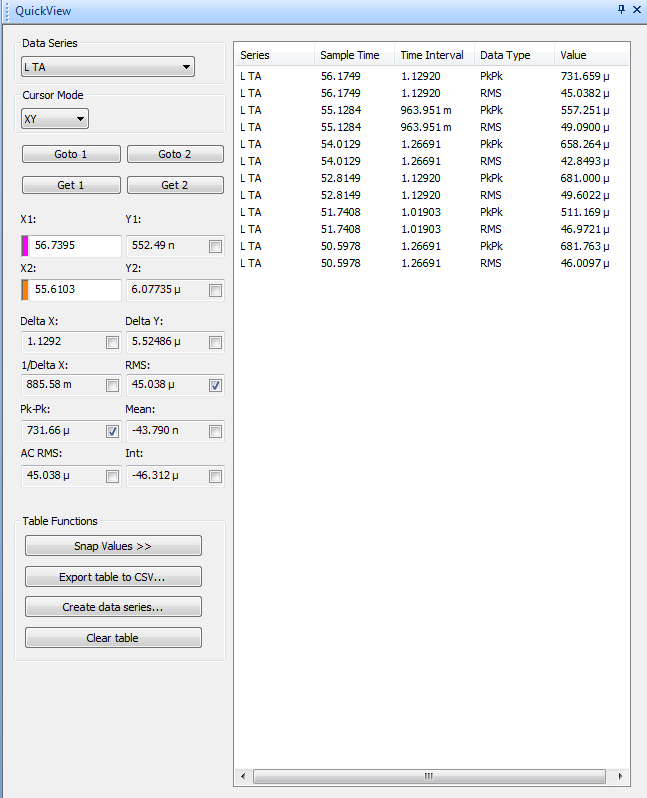The image size is (647, 798).
Task: Select the row with value 49.6022 µ
Action: coord(432,195)
